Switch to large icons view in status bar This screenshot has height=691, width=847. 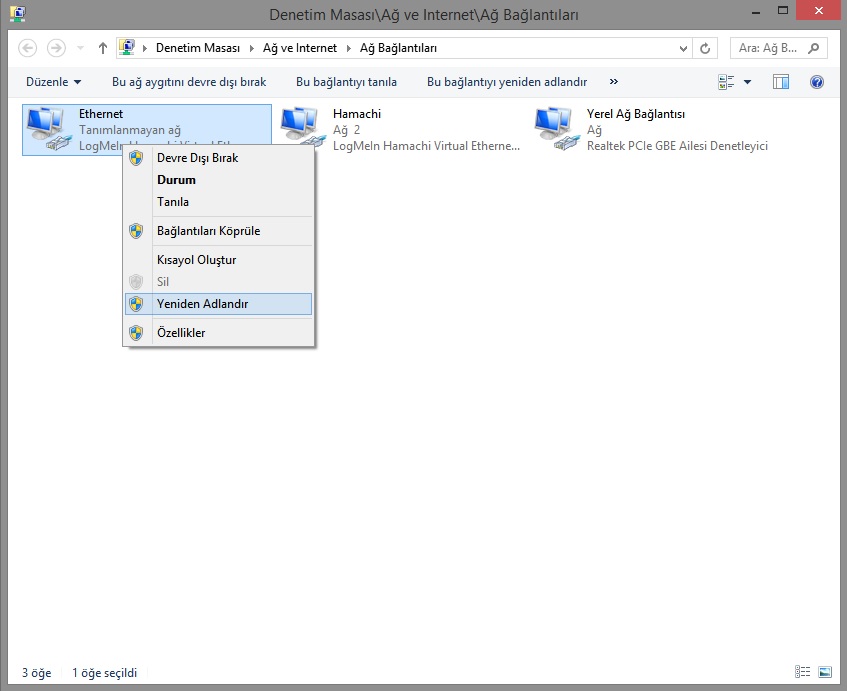tap(825, 672)
